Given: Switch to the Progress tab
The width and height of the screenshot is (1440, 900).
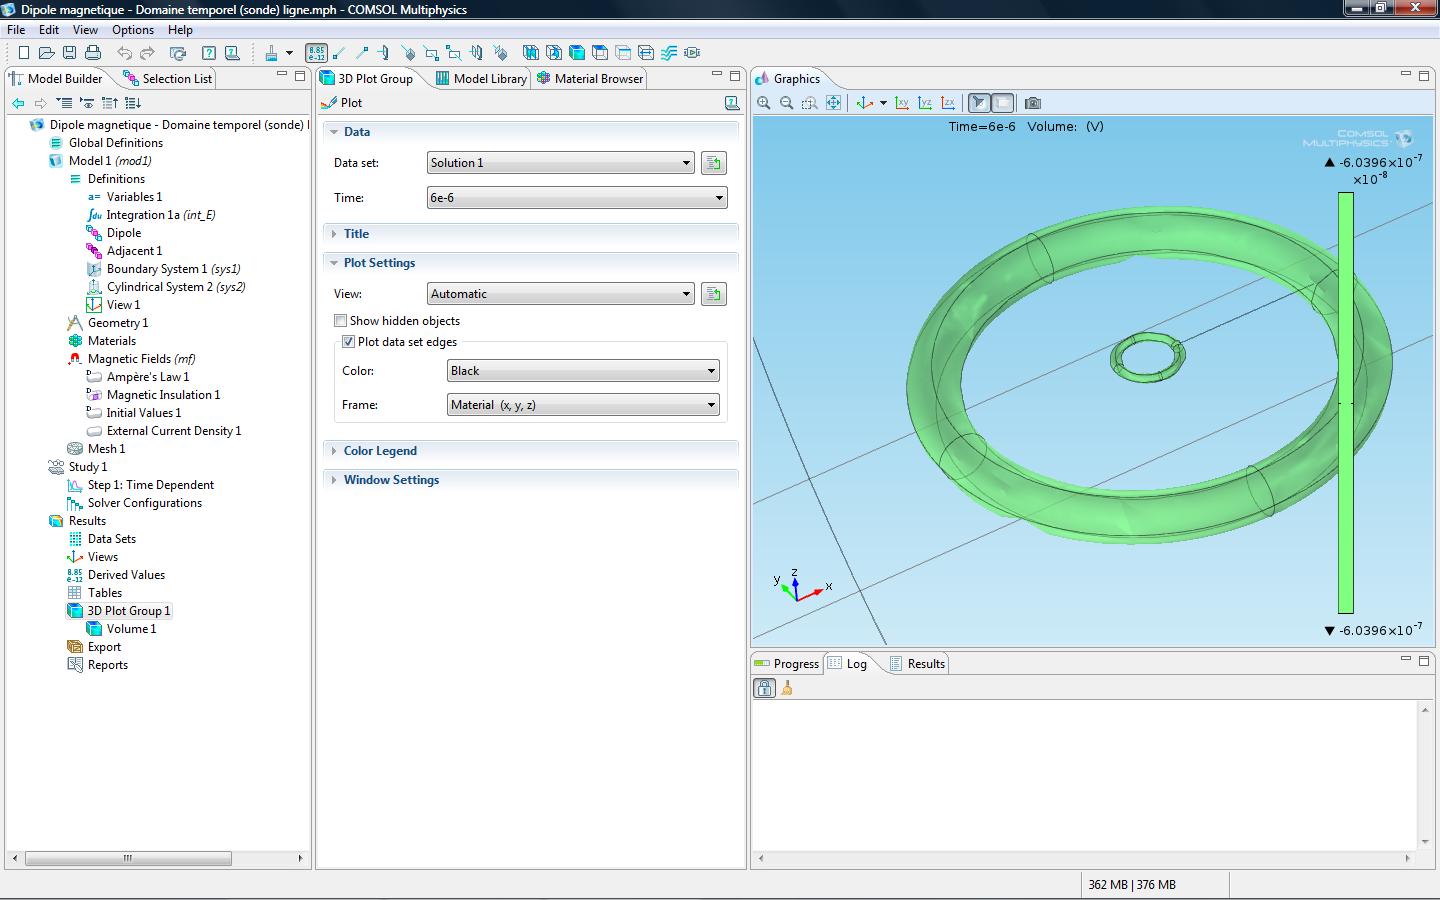Looking at the screenshot, I should (787, 664).
